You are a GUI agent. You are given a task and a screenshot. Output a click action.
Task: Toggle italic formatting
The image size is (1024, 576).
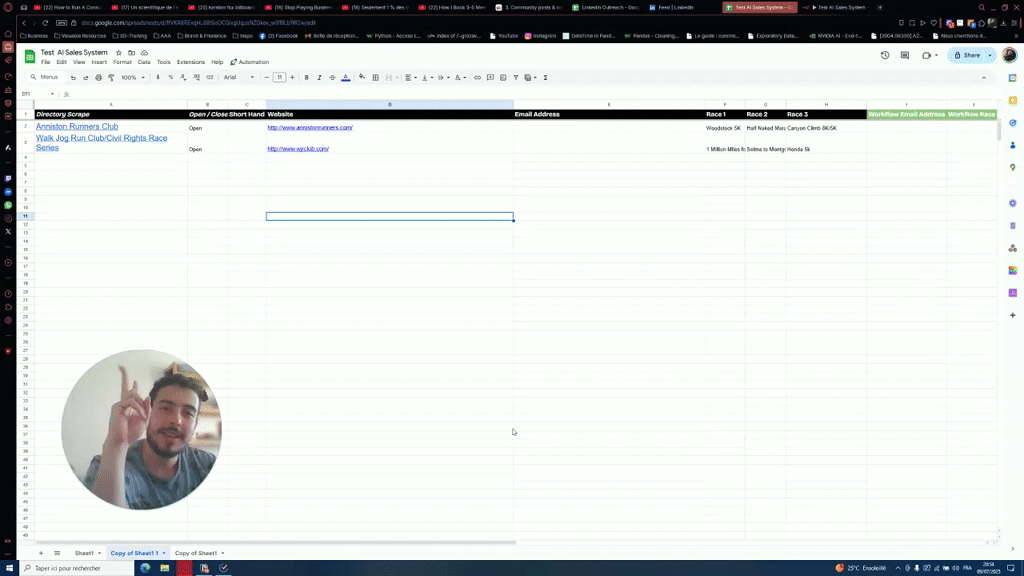click(x=319, y=78)
